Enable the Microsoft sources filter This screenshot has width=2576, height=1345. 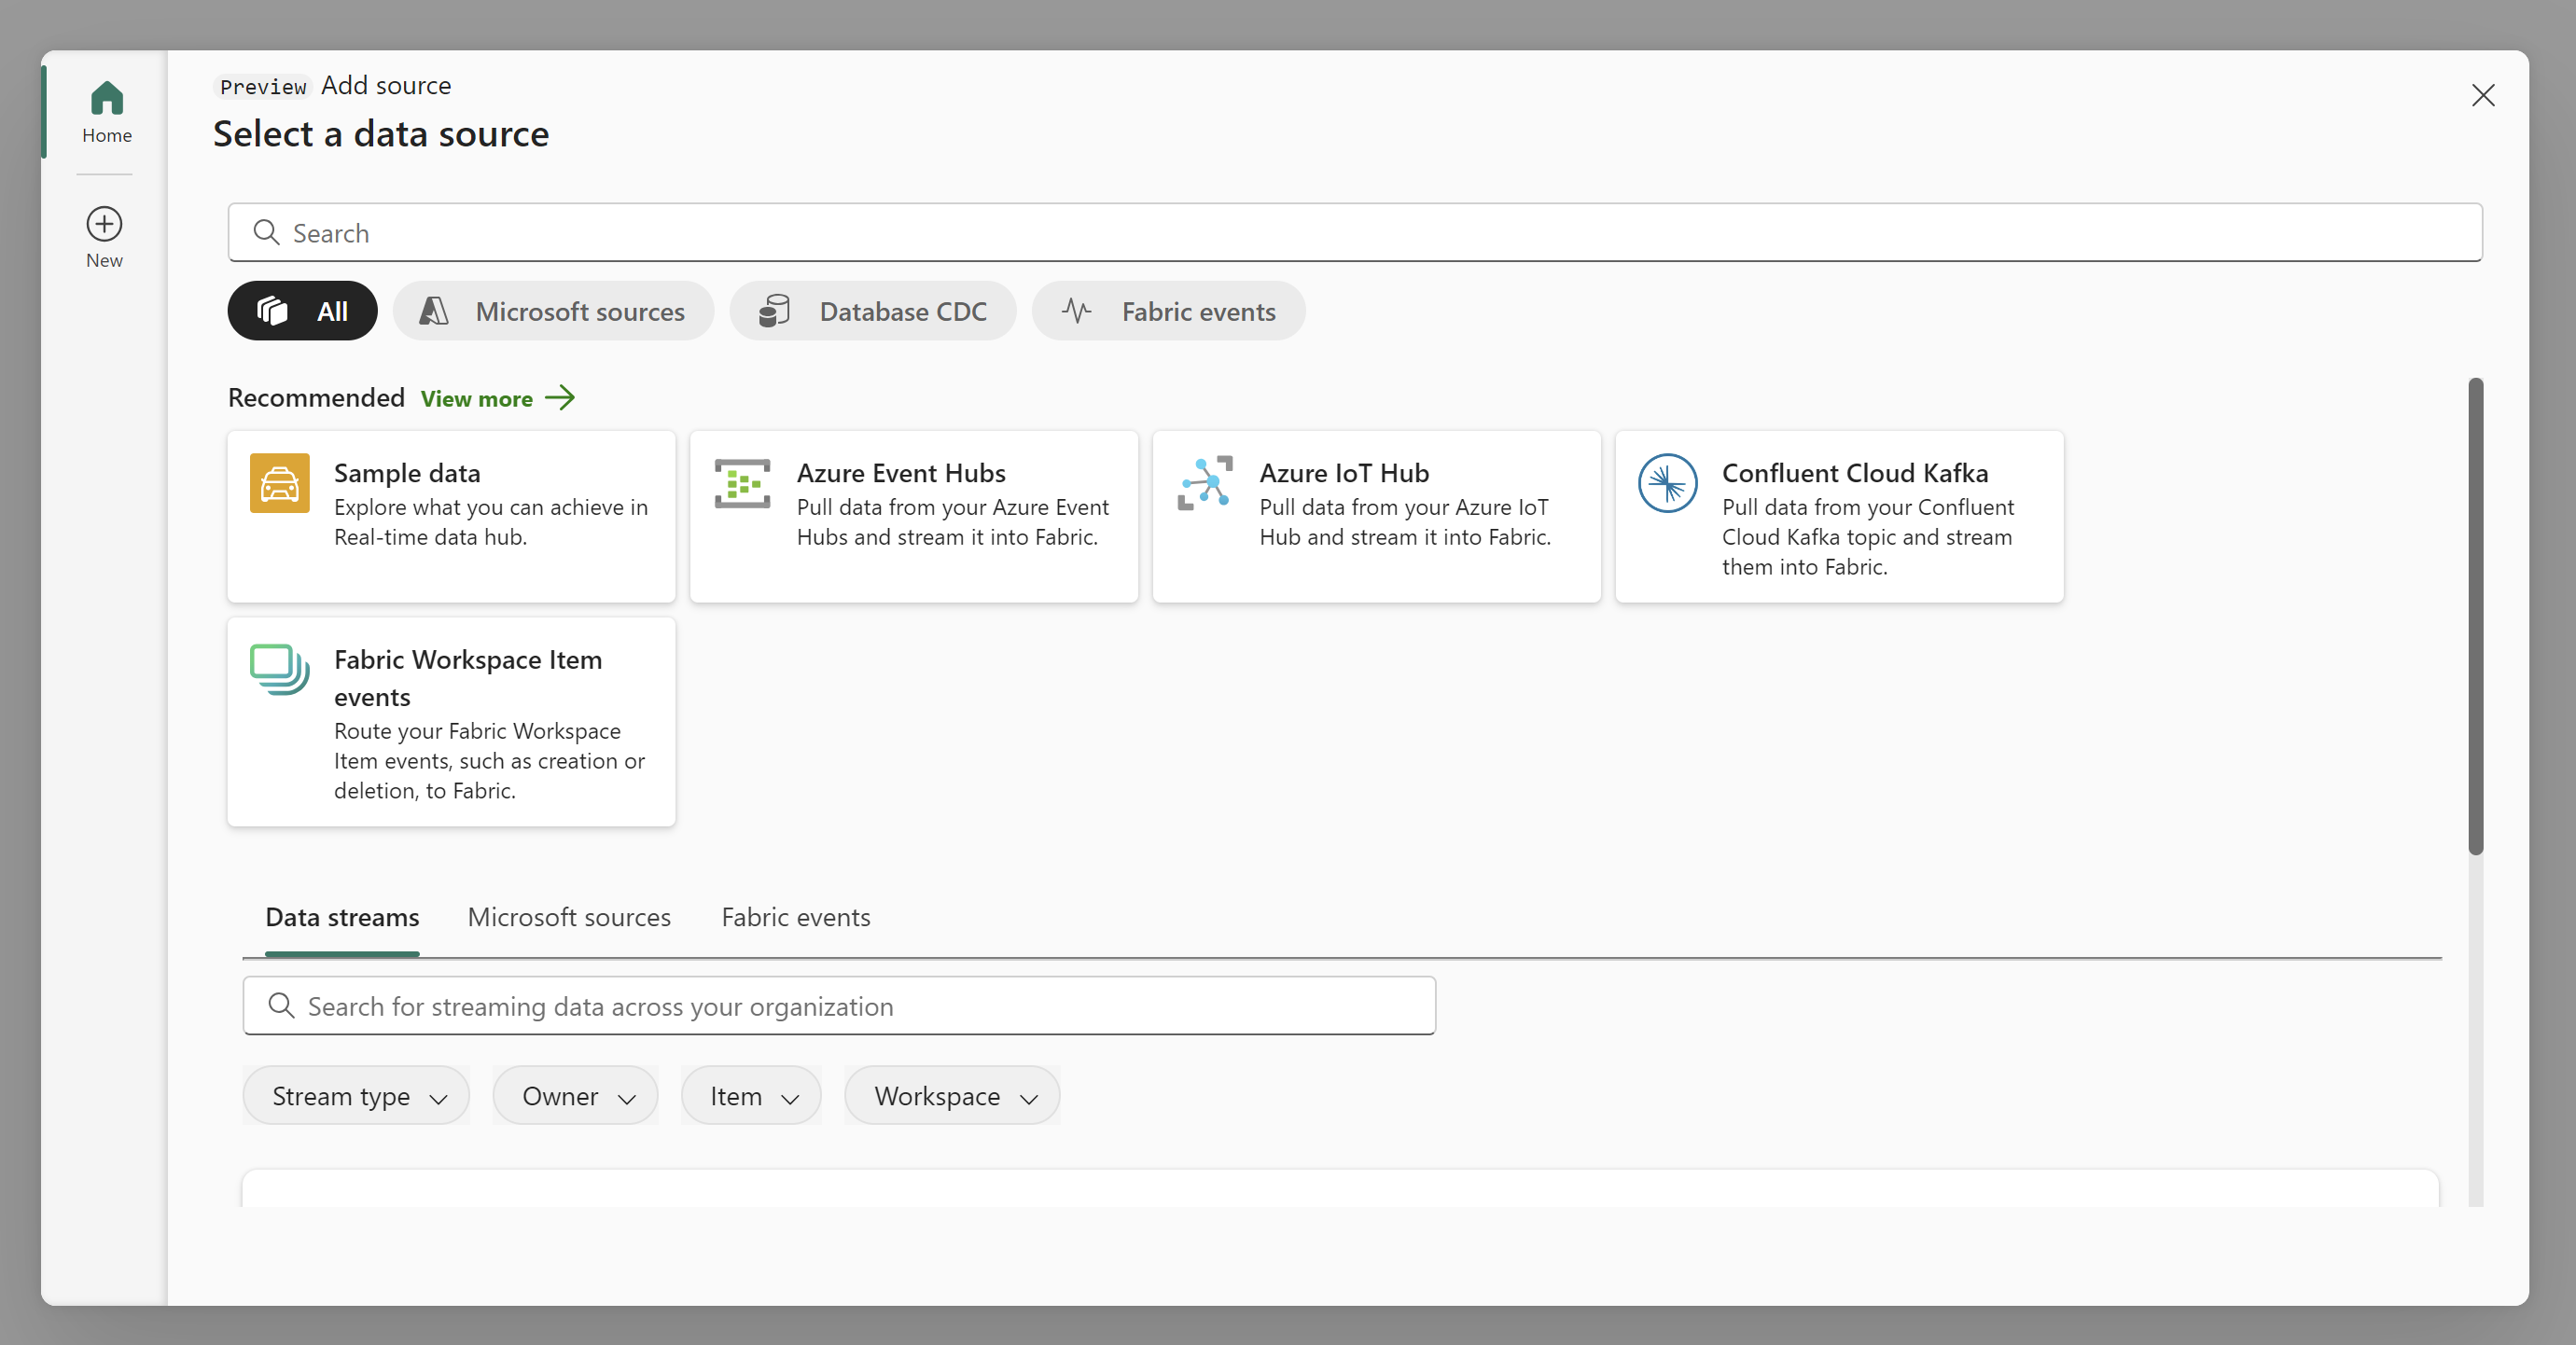point(554,311)
